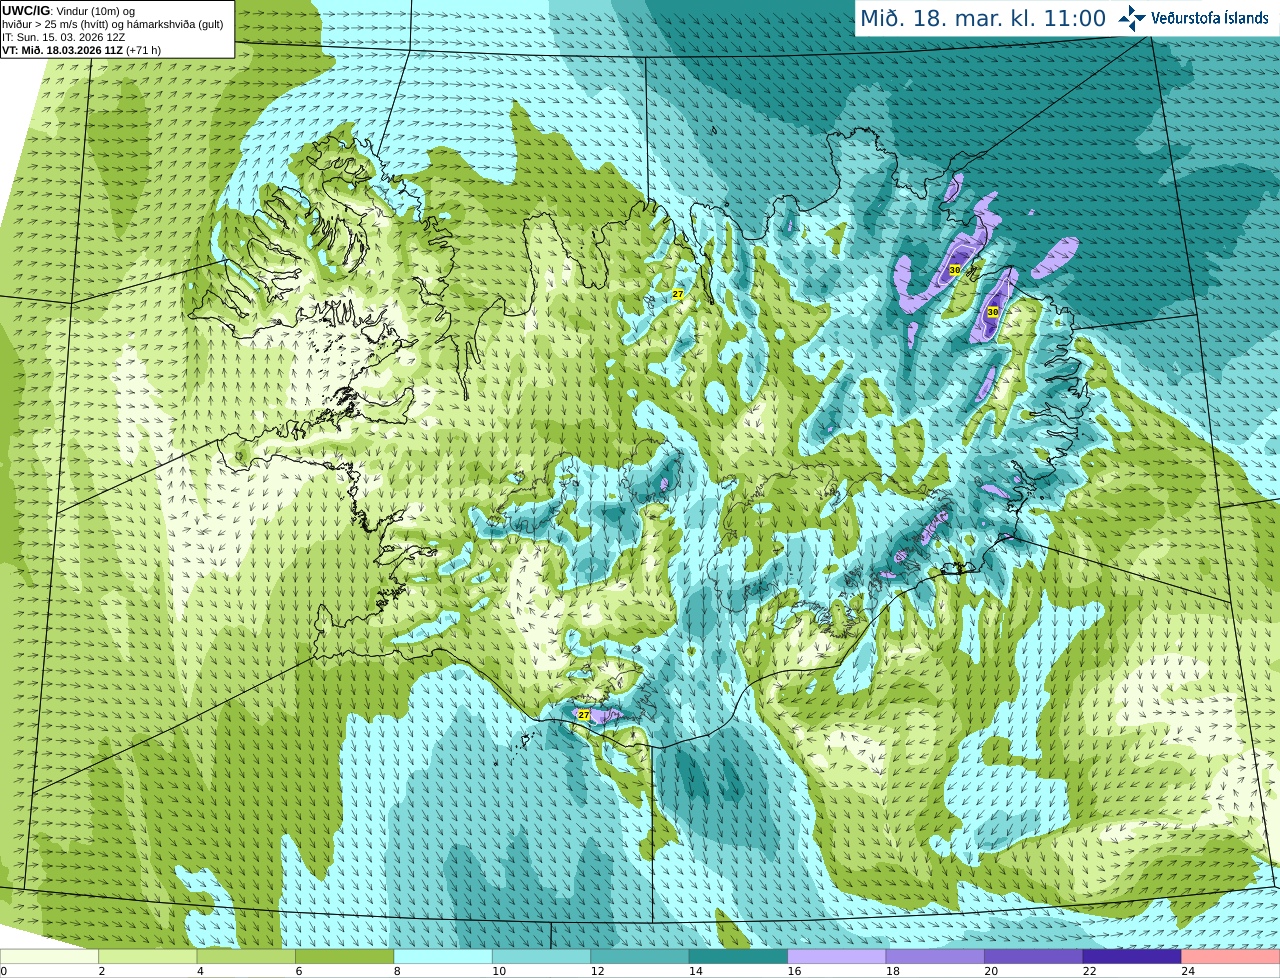Select the 10–12 m/s legend swatch
The image size is (1280, 978).
click(542, 956)
